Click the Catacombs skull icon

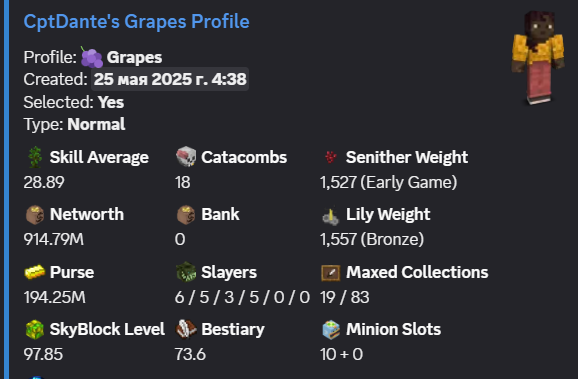pos(186,156)
